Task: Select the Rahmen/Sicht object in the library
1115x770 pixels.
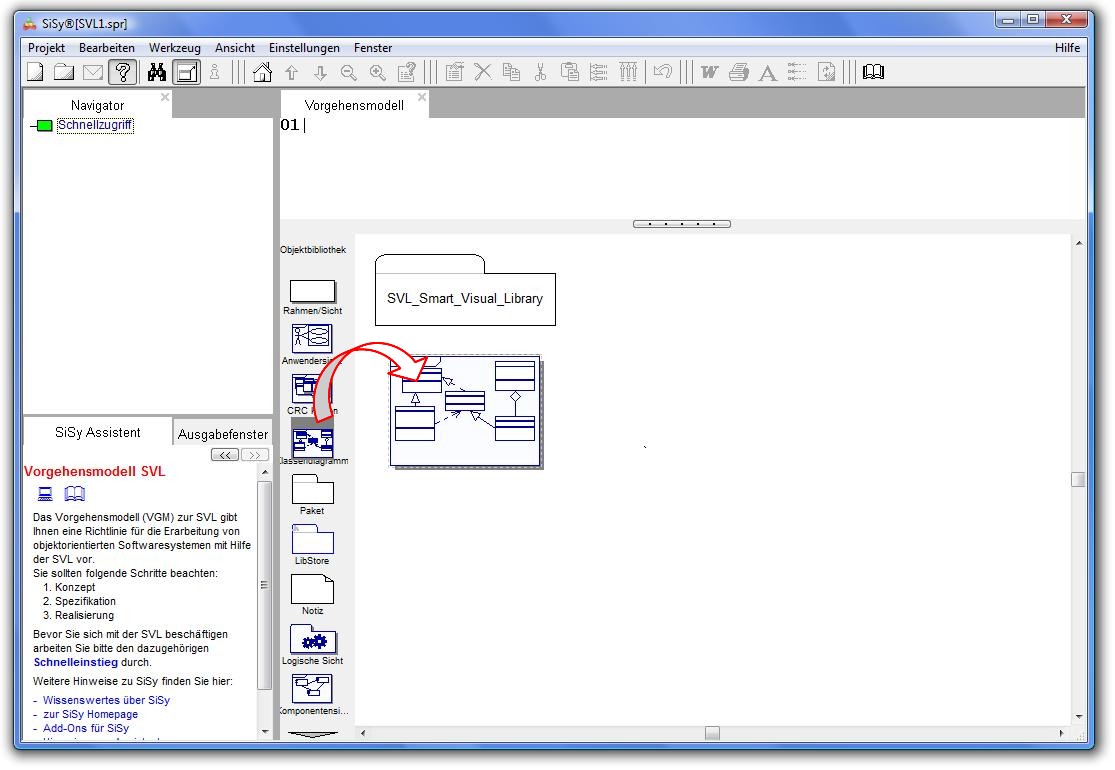Action: click(x=312, y=291)
